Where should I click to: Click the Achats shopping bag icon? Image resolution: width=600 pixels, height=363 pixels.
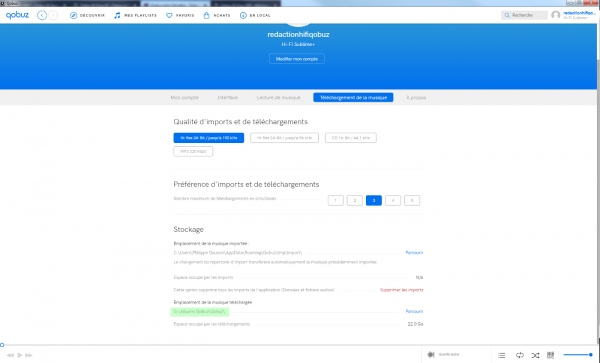pos(207,15)
